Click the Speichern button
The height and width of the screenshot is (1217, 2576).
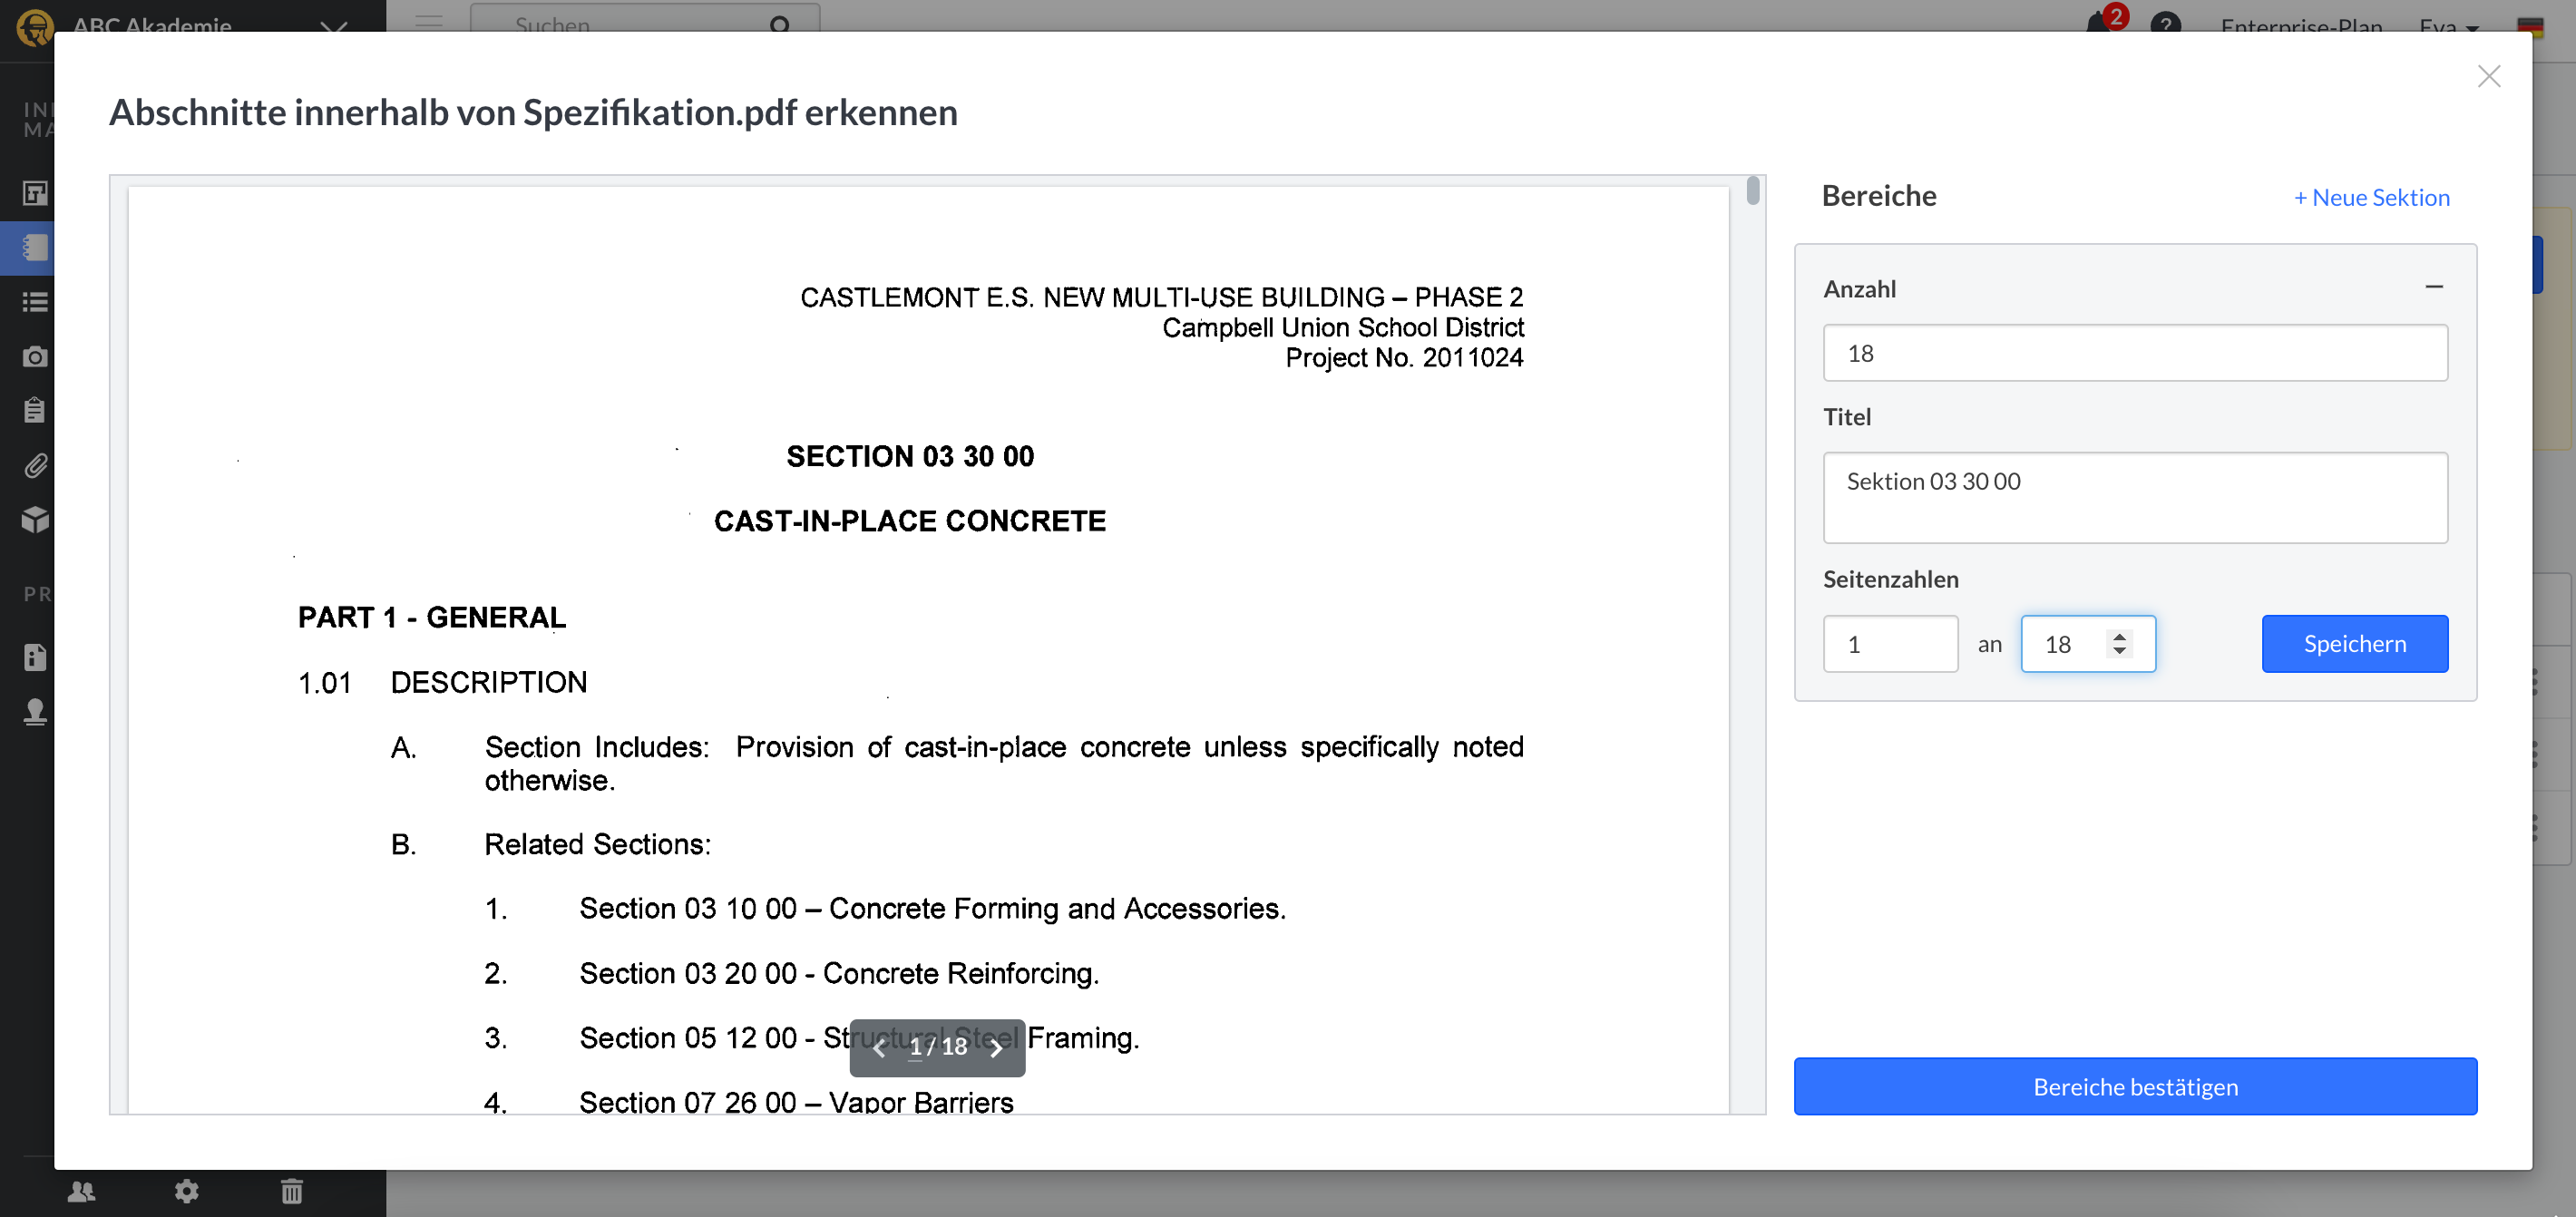click(x=2355, y=643)
